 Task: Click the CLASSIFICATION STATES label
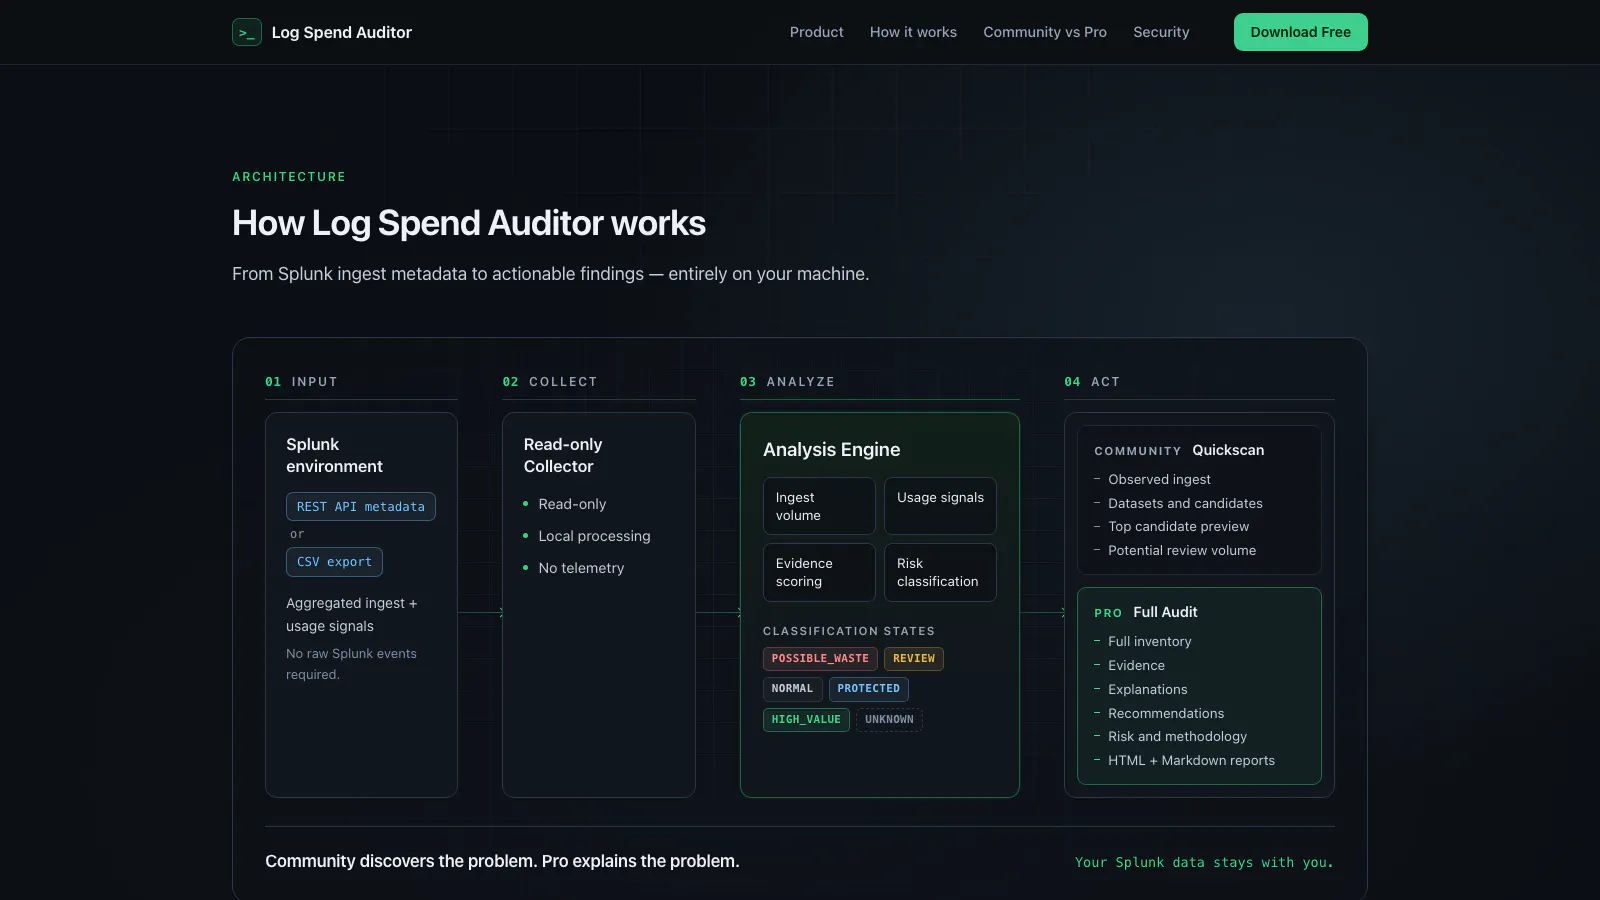coord(849,631)
